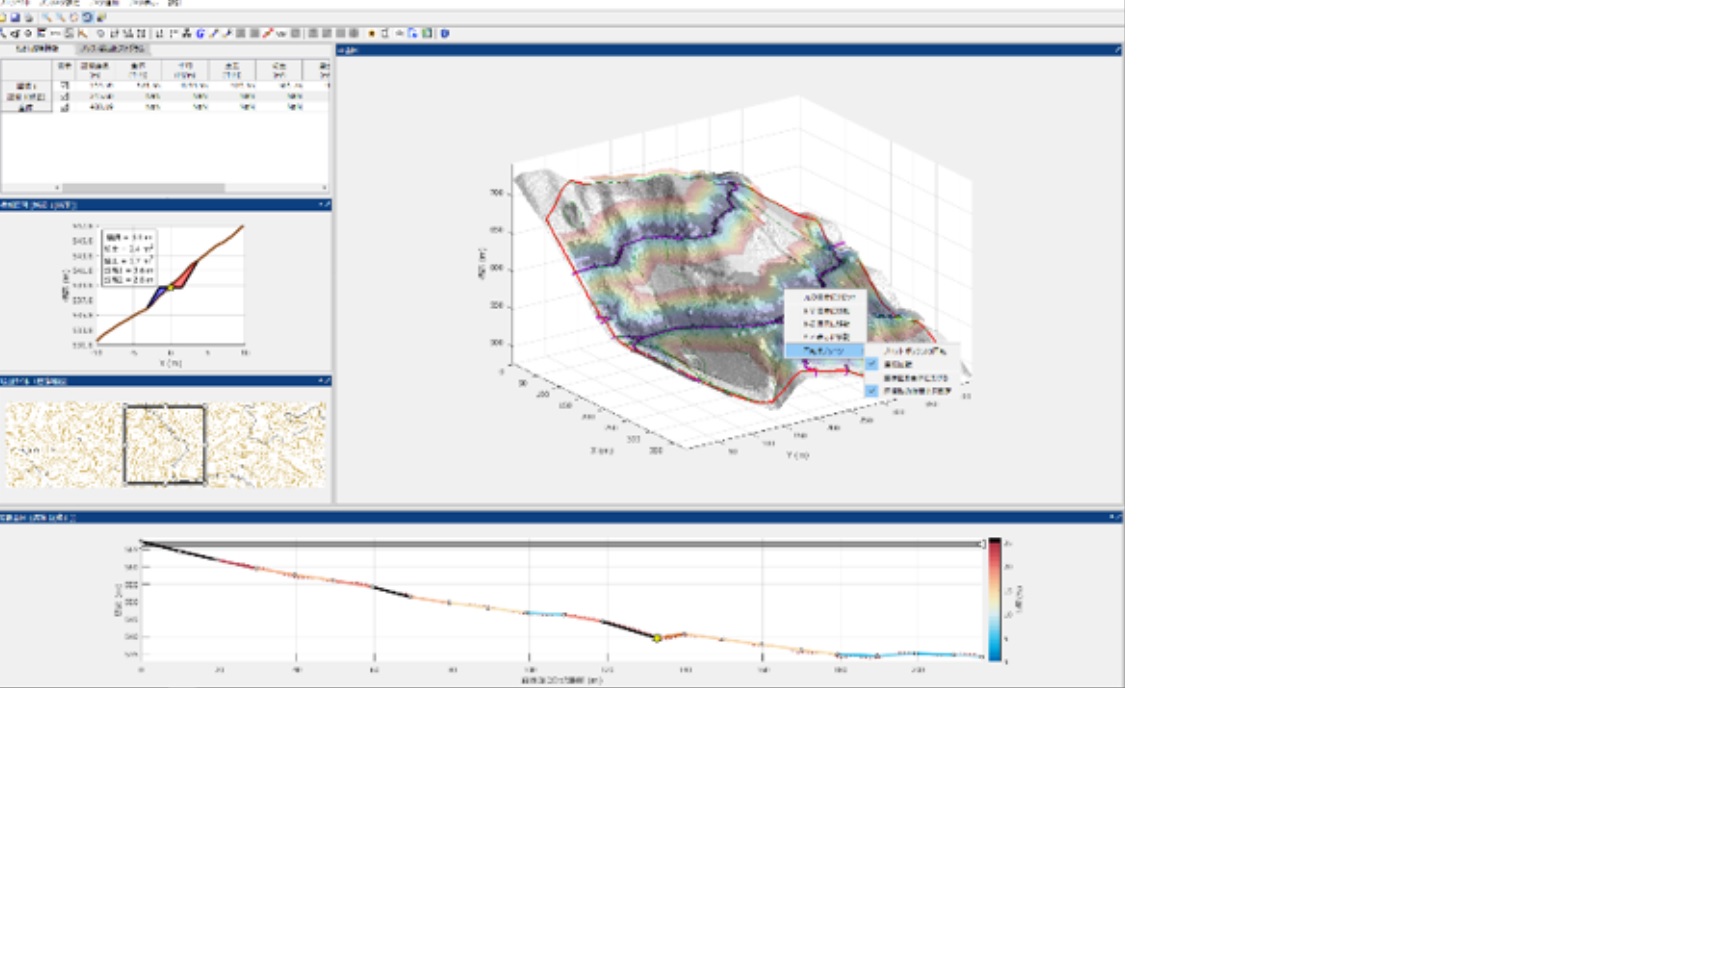The width and height of the screenshot is (1728, 972).
Task: Switch to the active first tab above the table
Action: point(37,48)
